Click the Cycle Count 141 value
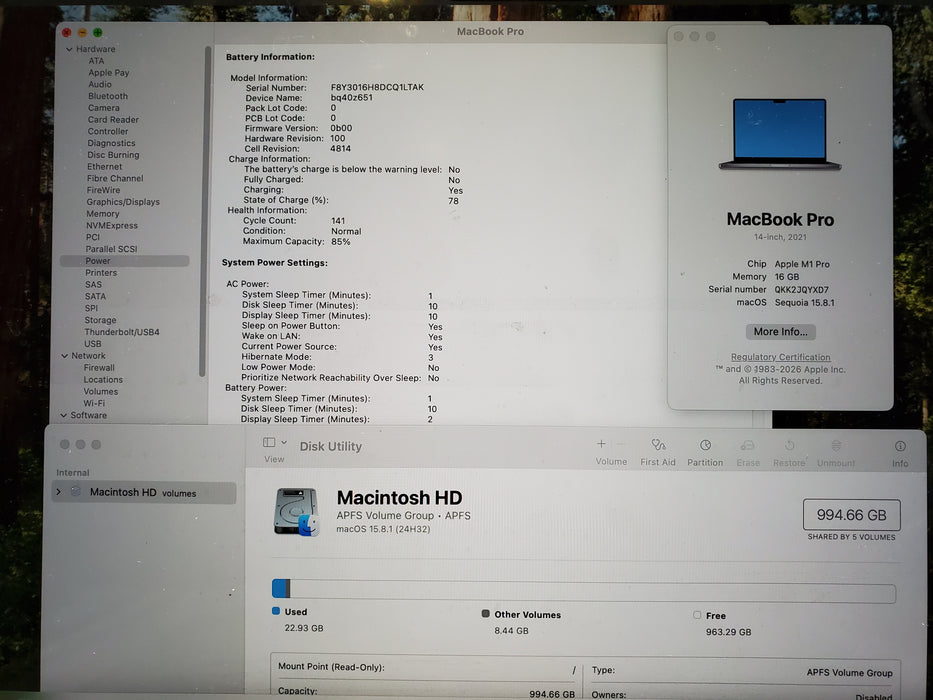This screenshot has width=933, height=700. [338, 221]
